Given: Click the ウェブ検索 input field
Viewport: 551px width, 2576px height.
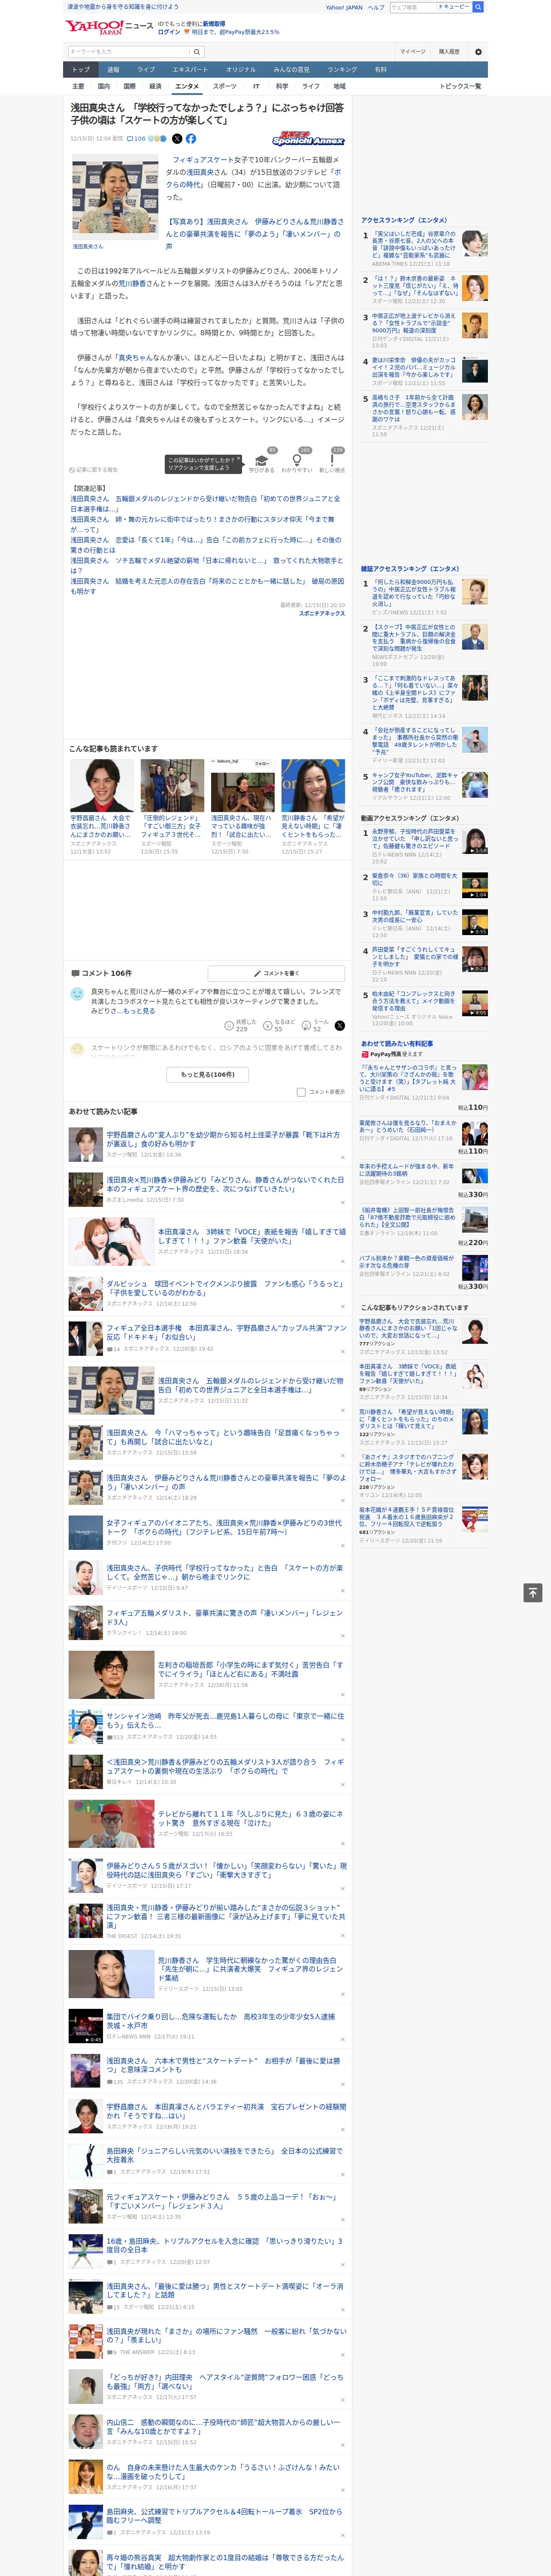Looking at the screenshot, I should (412, 7).
